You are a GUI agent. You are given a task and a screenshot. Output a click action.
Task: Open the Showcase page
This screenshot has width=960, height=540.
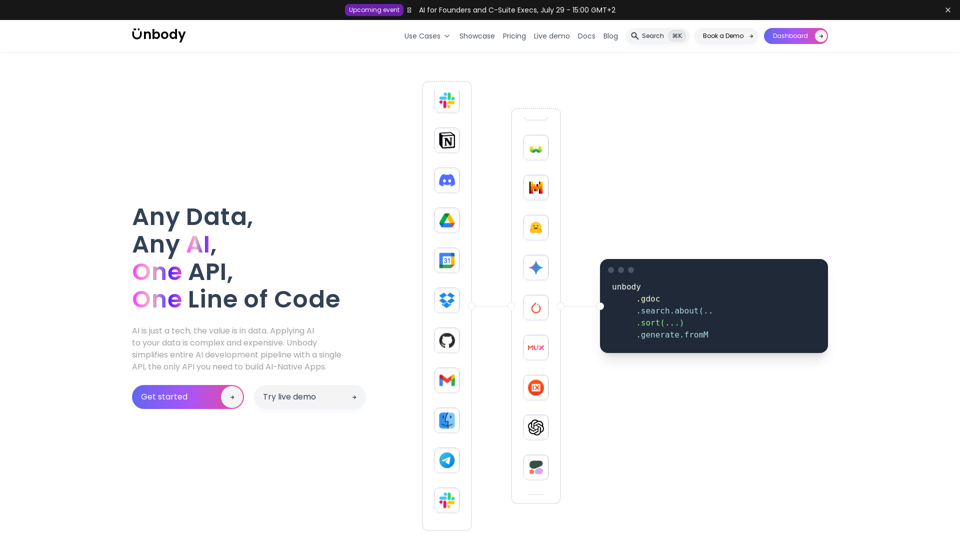click(x=477, y=36)
